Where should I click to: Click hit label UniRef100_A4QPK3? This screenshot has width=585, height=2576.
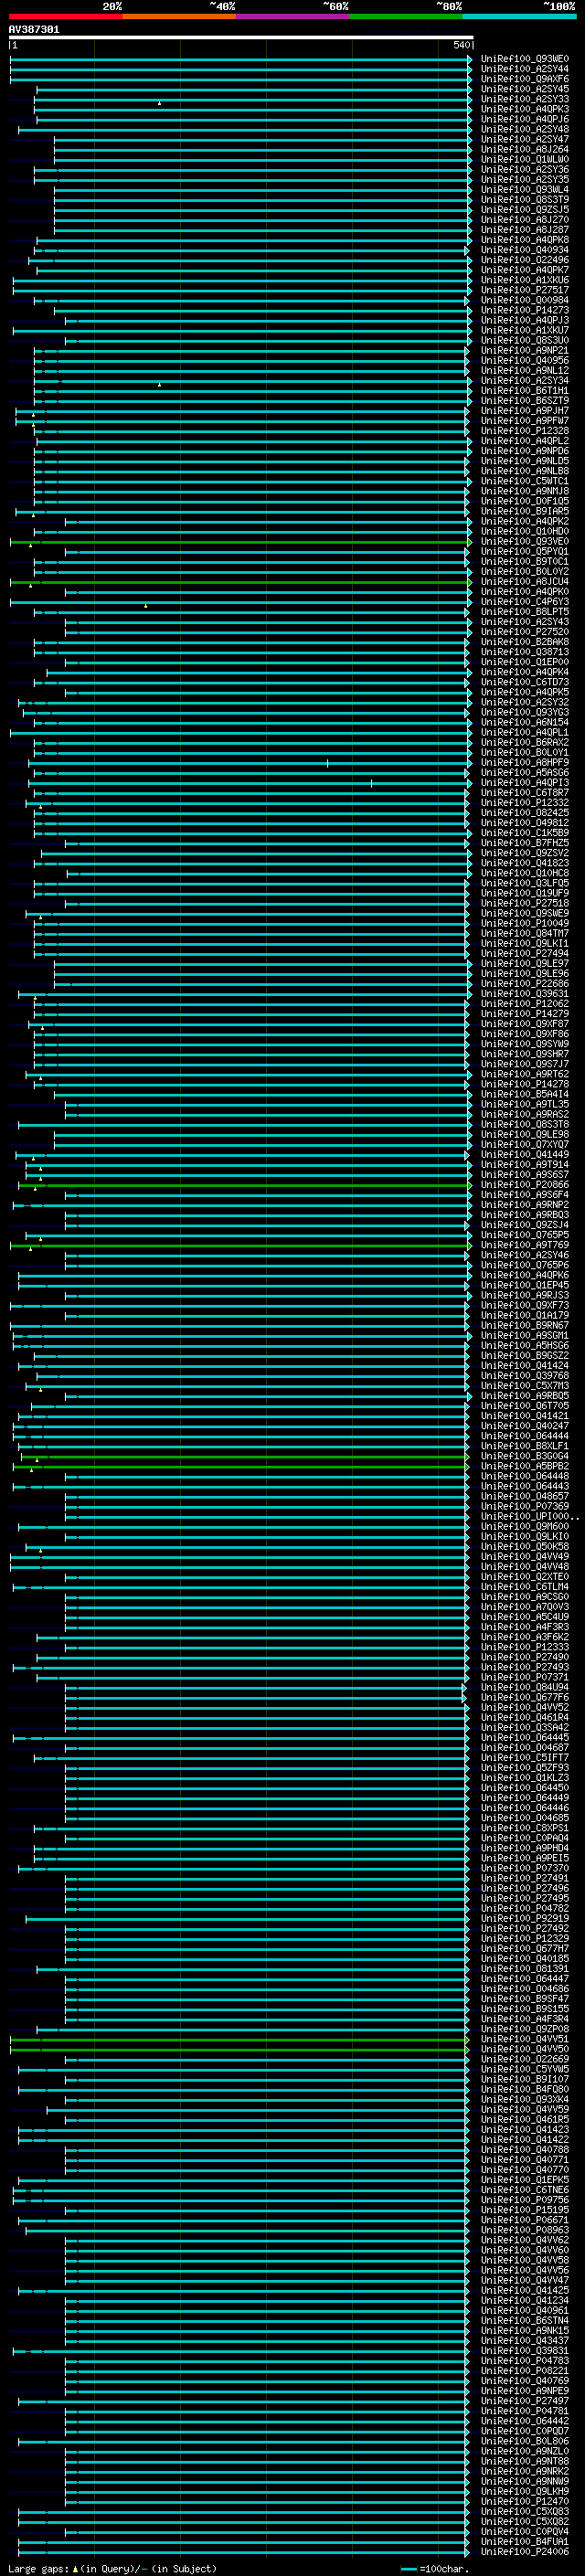pyautogui.click(x=525, y=109)
